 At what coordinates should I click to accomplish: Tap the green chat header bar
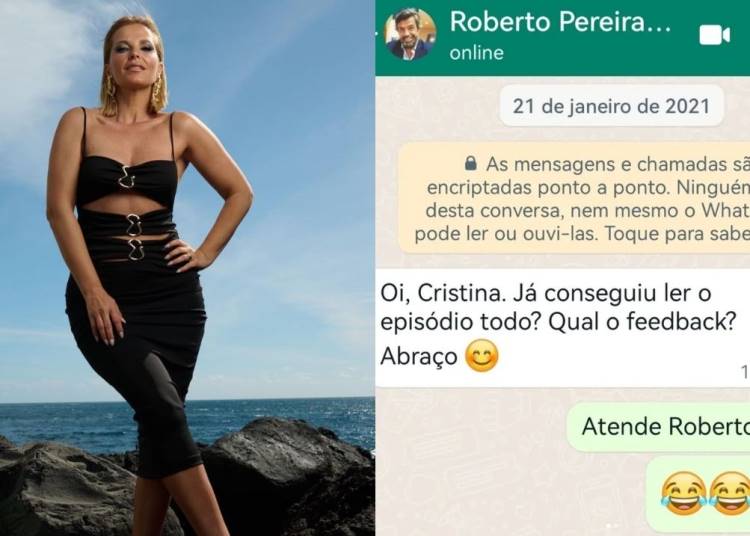pyautogui.click(x=562, y=37)
